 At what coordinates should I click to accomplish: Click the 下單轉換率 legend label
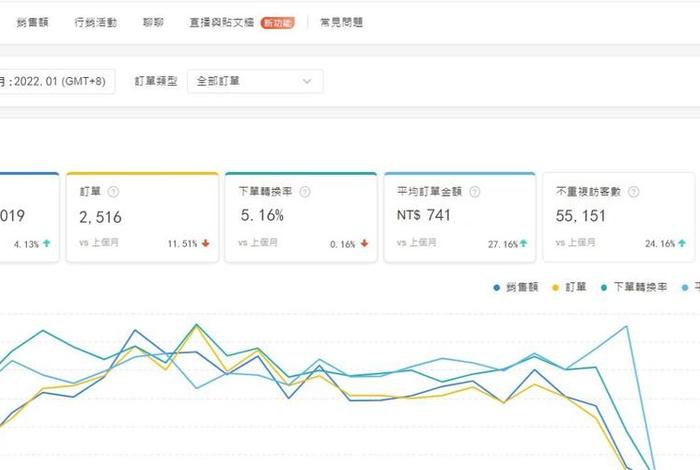pyautogui.click(x=640, y=287)
